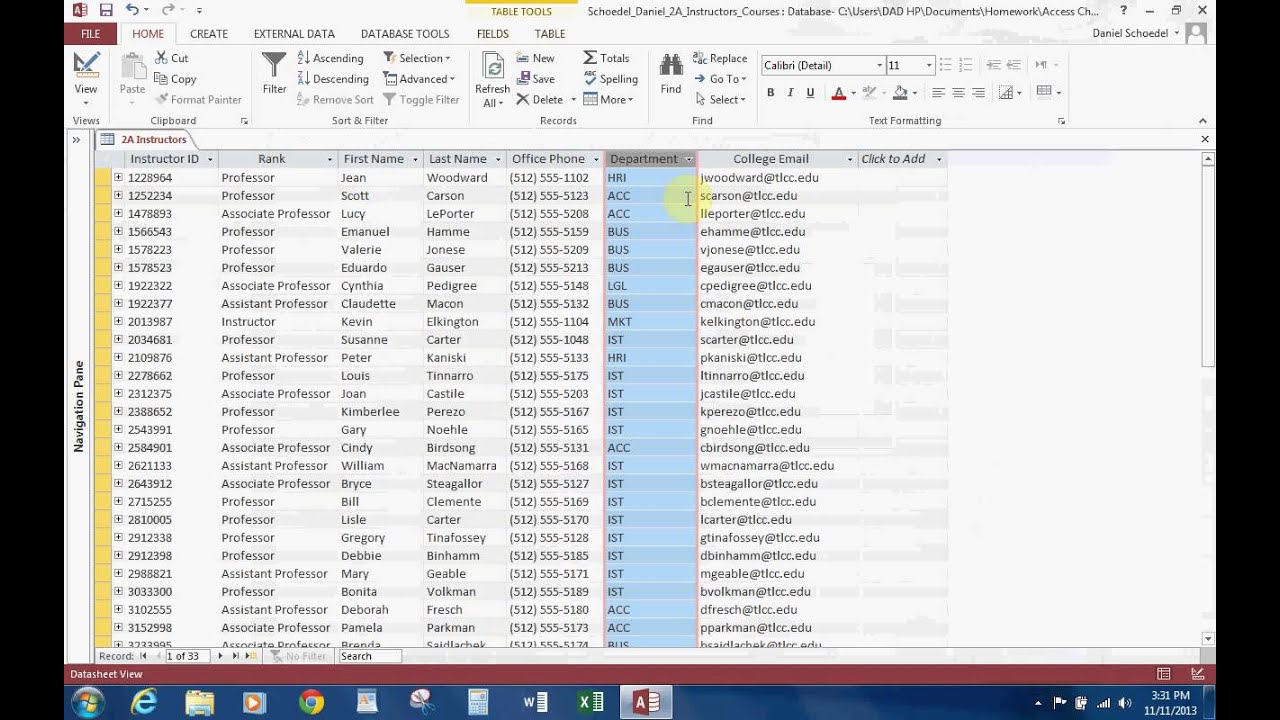Sort the column Descending
The width and height of the screenshot is (1280, 720).
333,79
